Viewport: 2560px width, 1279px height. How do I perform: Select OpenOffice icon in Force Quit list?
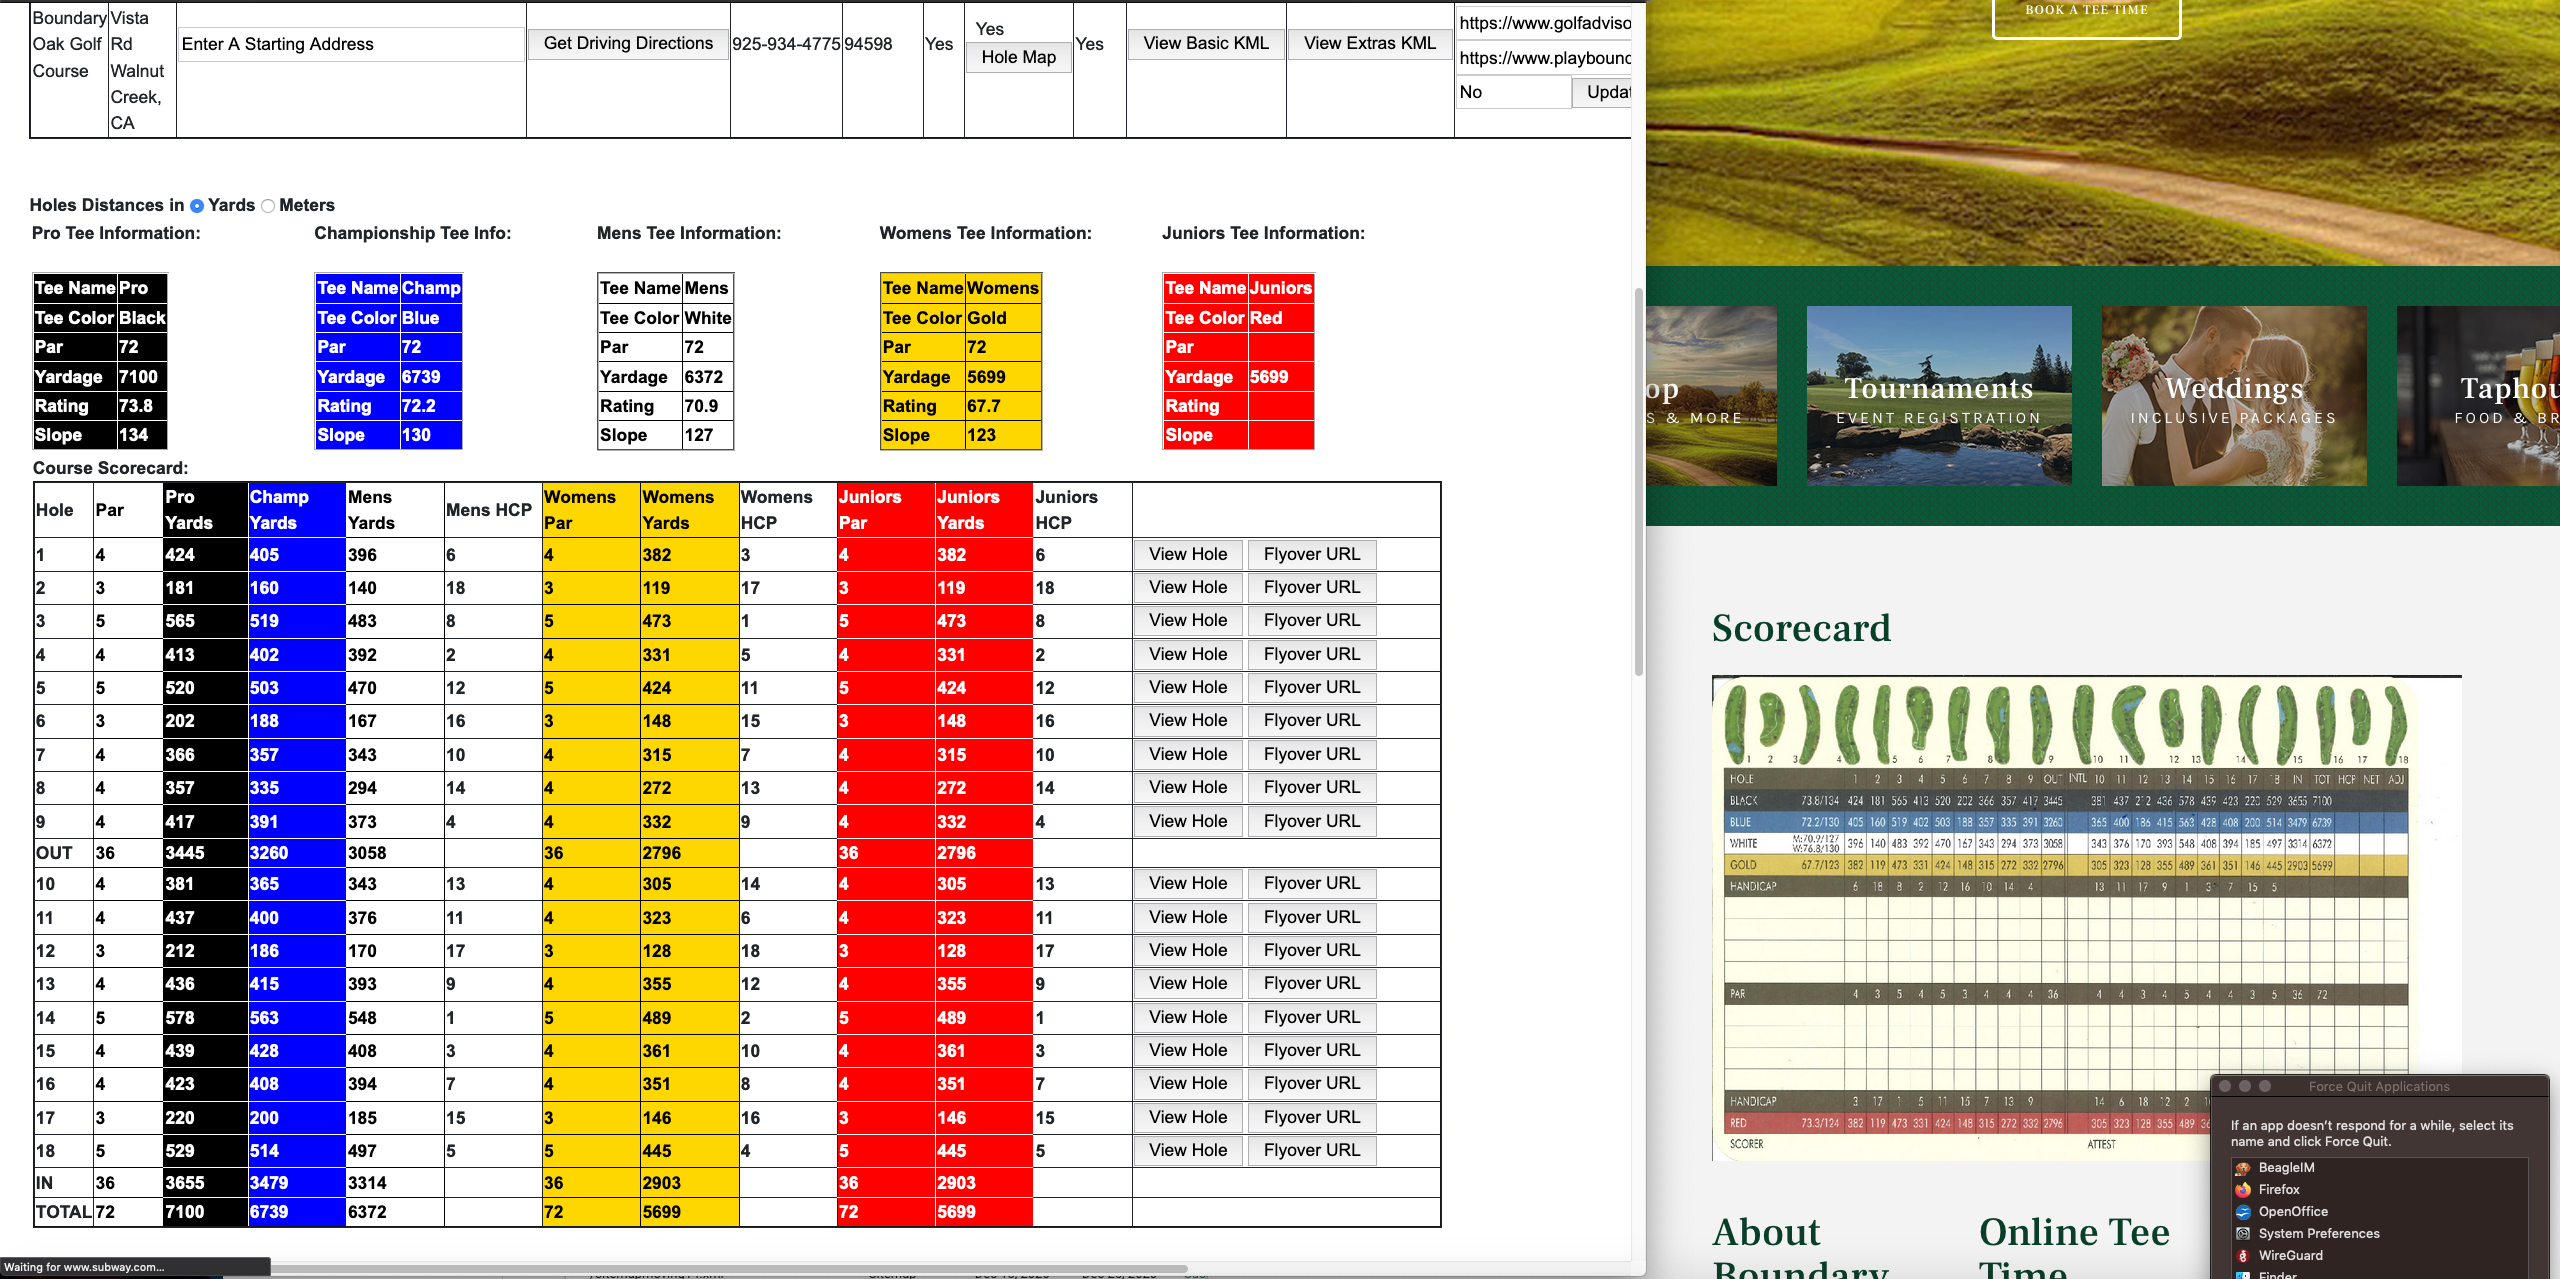[x=2243, y=1212]
